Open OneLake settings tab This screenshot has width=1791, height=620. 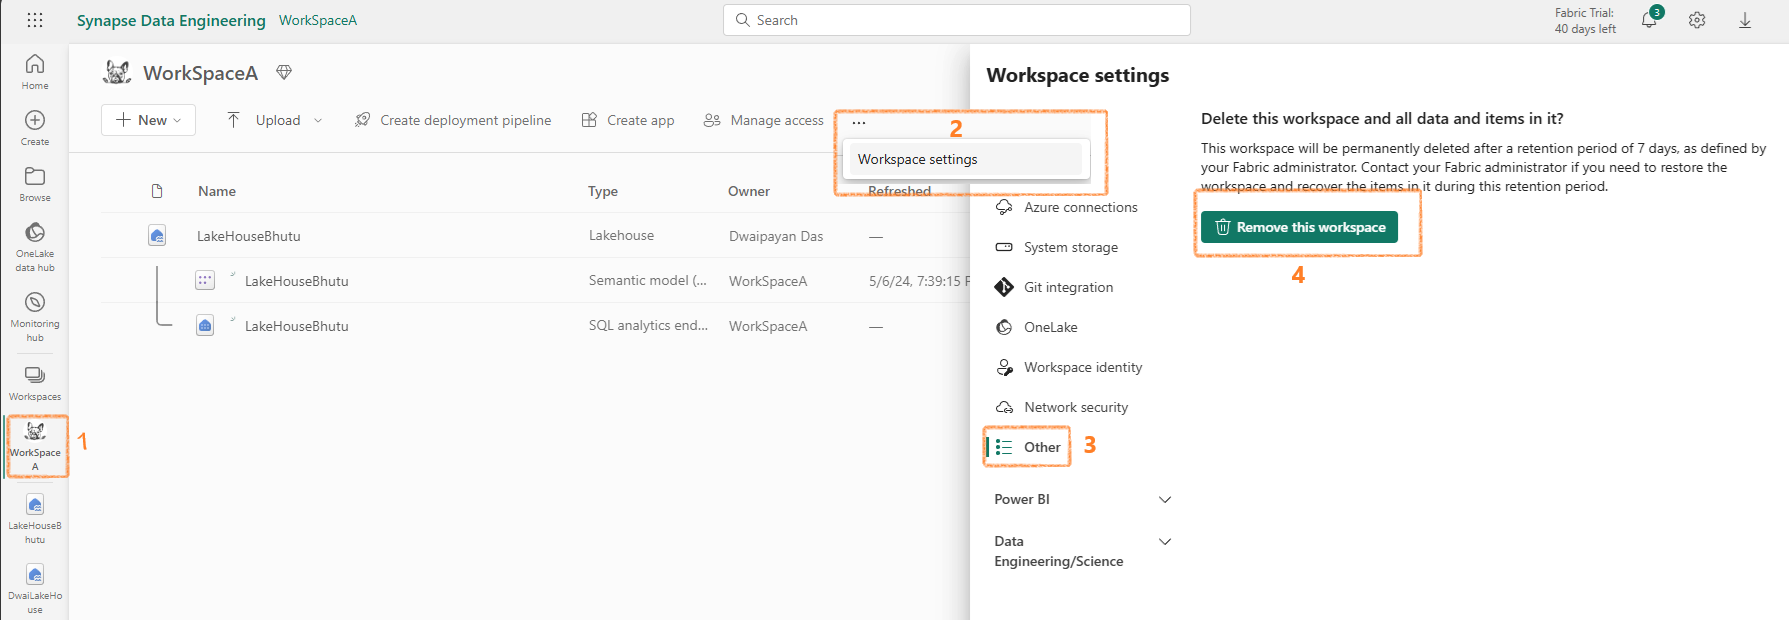[1037, 327]
